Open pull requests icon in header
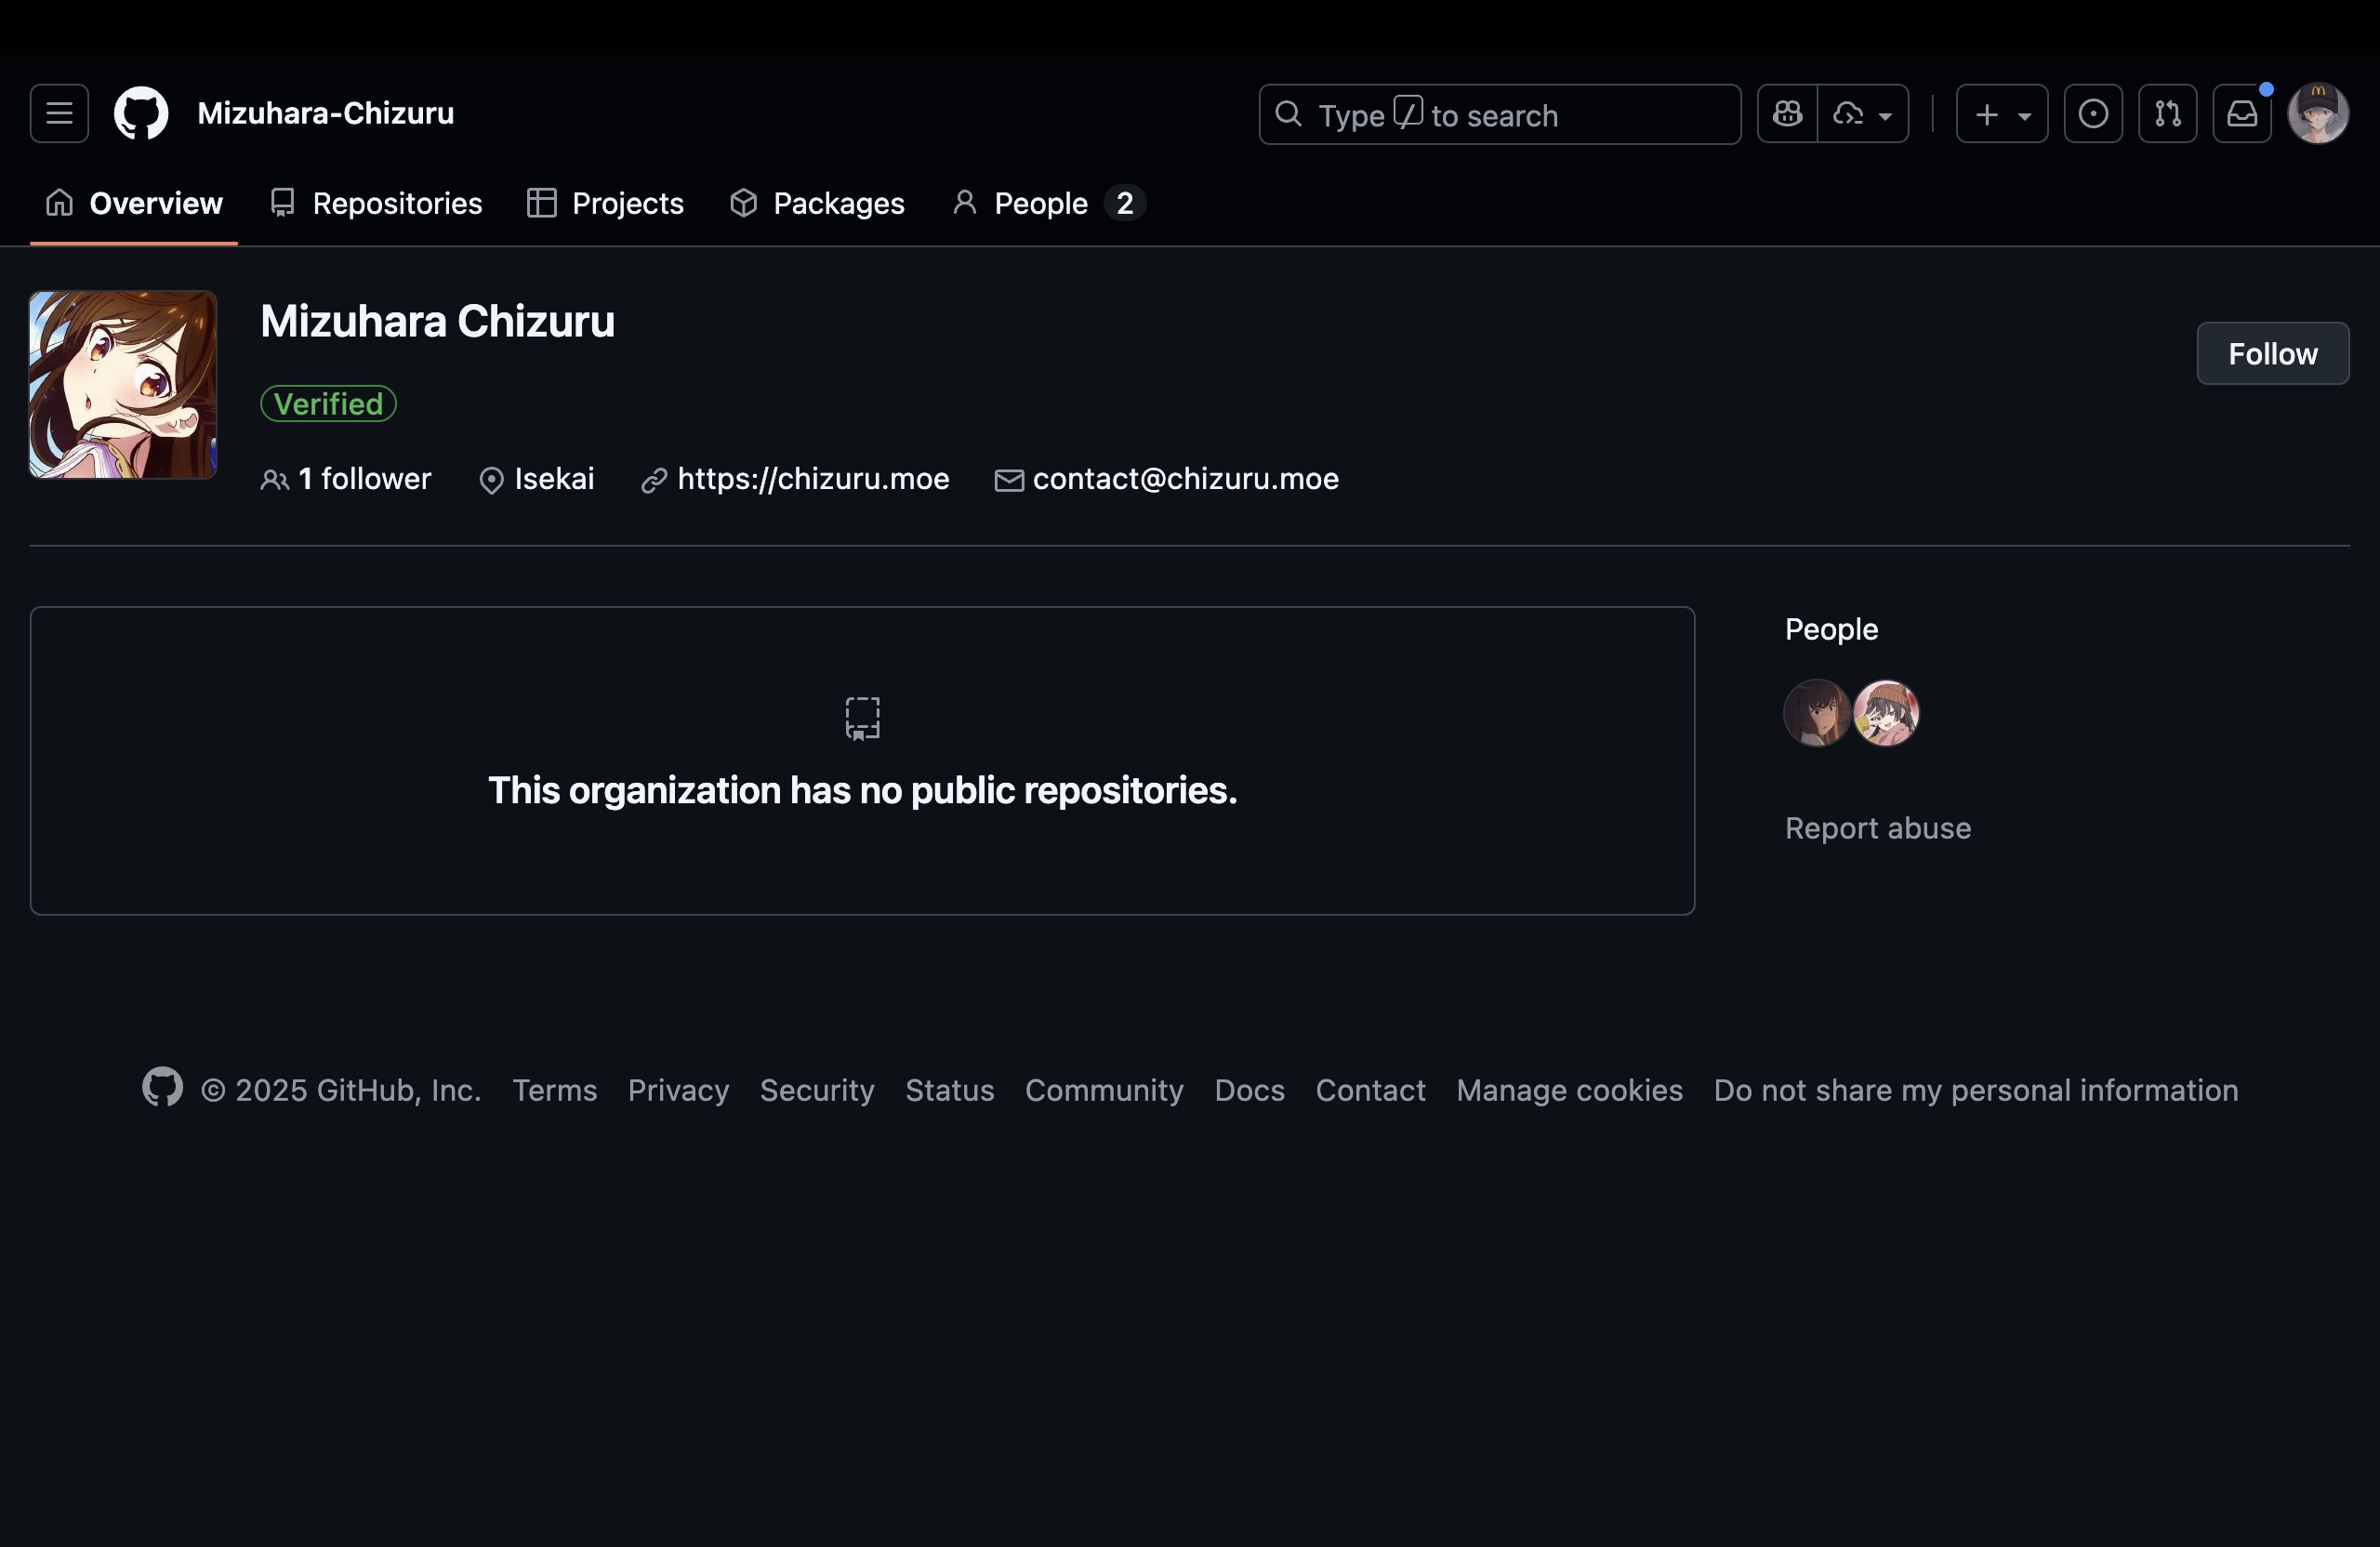 [2167, 114]
